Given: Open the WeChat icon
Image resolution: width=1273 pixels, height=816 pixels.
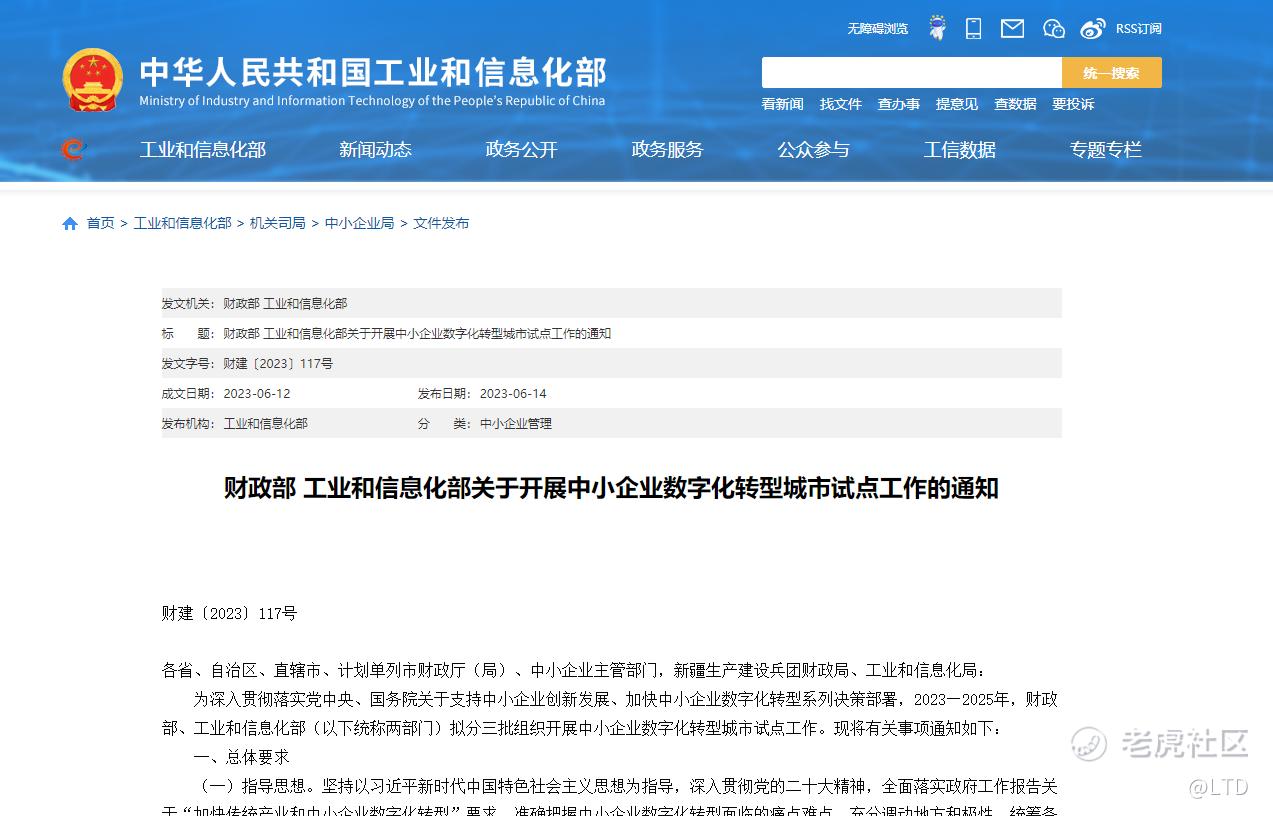Looking at the screenshot, I should click(x=1053, y=28).
